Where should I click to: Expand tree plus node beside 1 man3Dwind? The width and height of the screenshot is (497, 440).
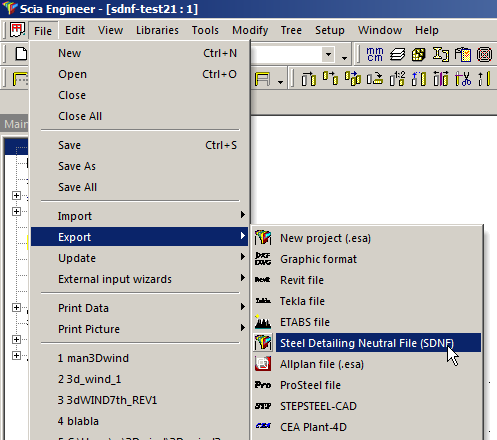[16, 355]
